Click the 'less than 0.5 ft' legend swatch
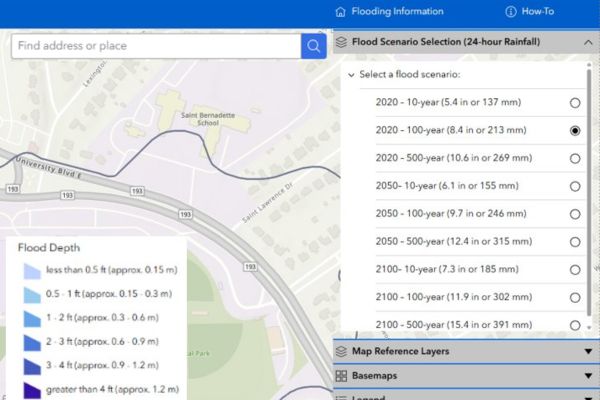The image size is (600, 400). 32,271
